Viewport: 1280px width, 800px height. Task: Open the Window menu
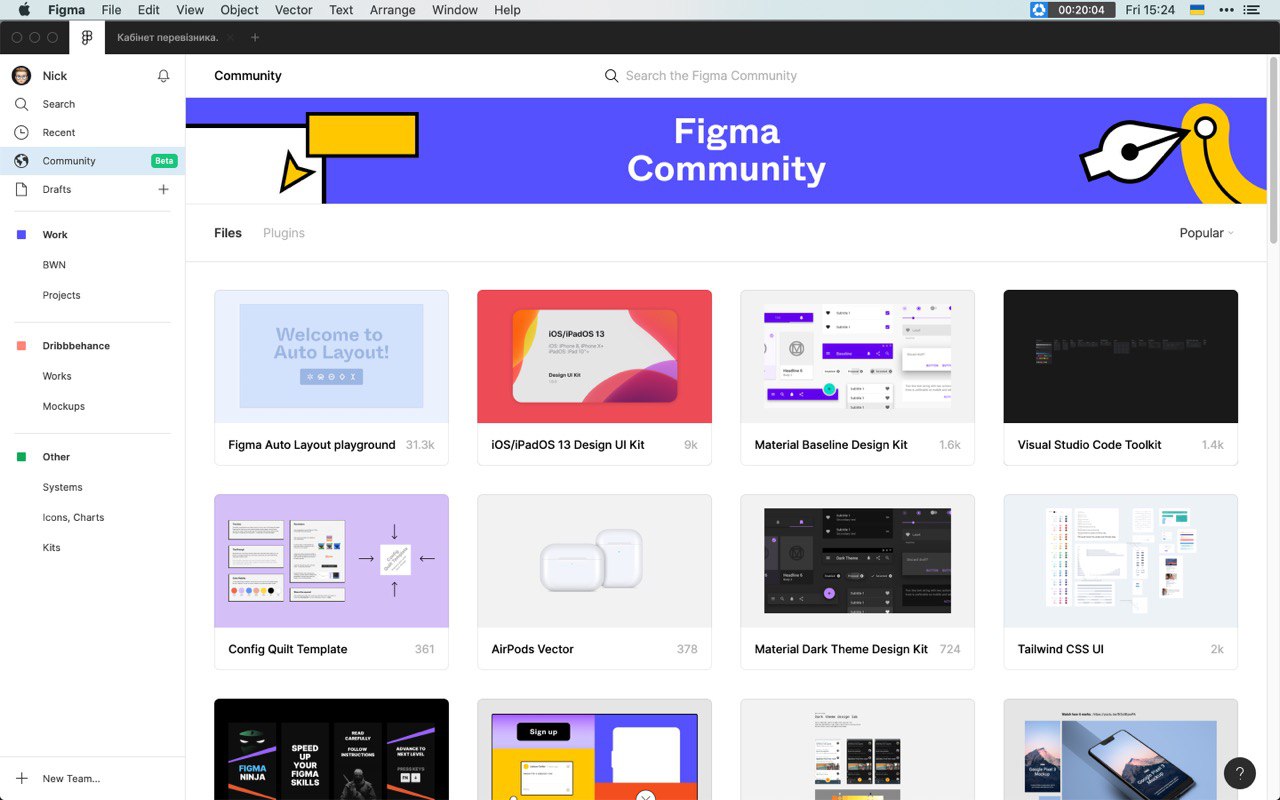[x=455, y=10]
